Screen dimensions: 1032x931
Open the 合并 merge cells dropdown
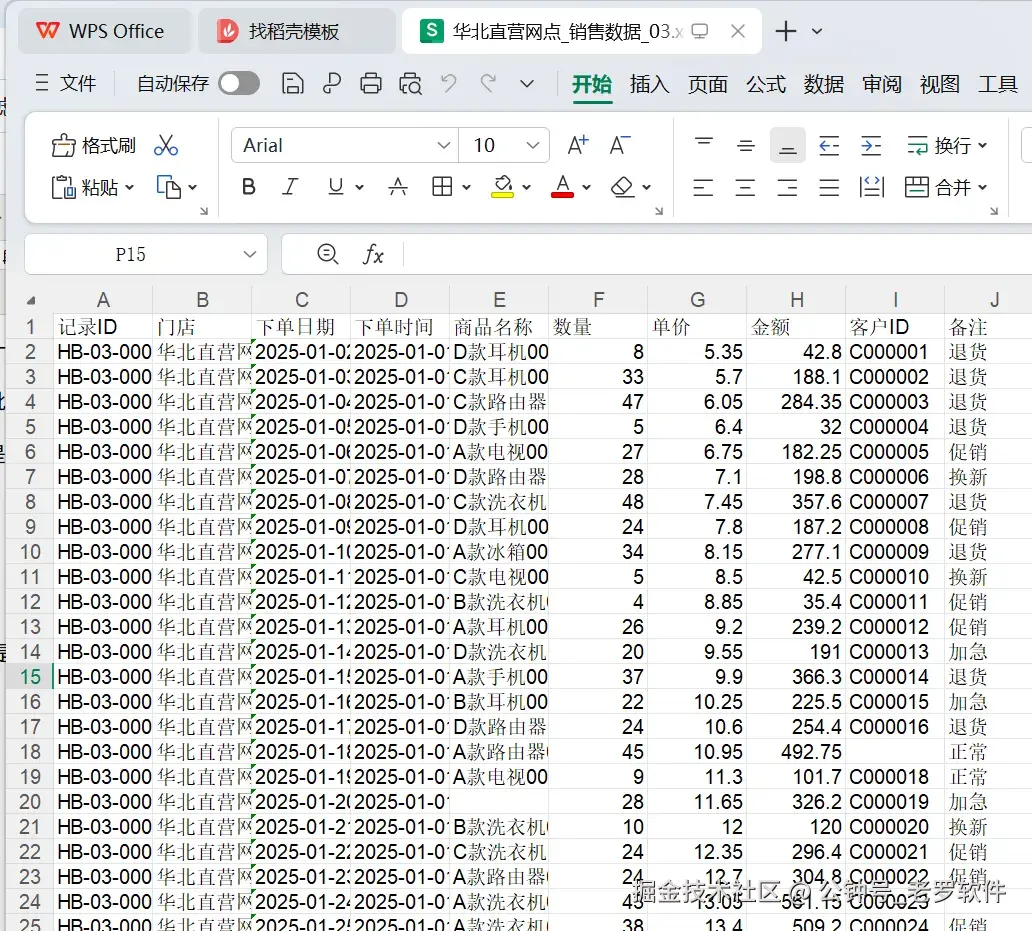983,188
